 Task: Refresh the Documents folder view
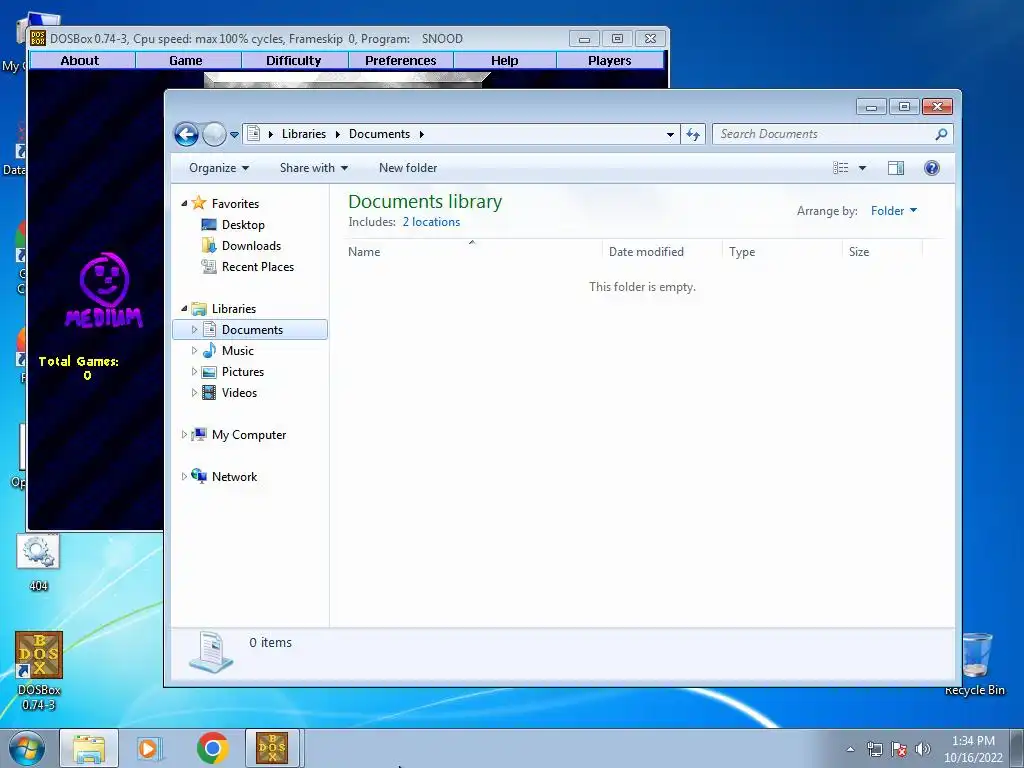[692, 135]
